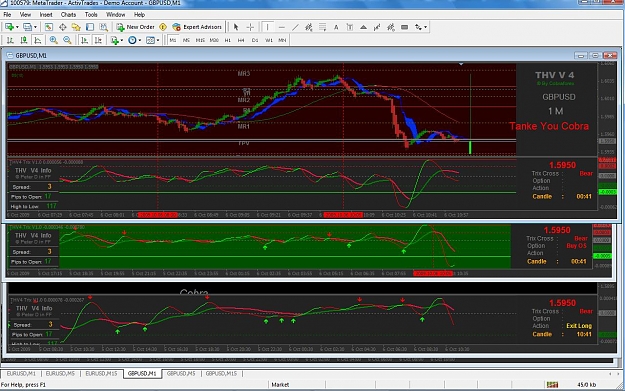Select the Fibonacci retracement tool
625x391 pixels.
[322, 27]
